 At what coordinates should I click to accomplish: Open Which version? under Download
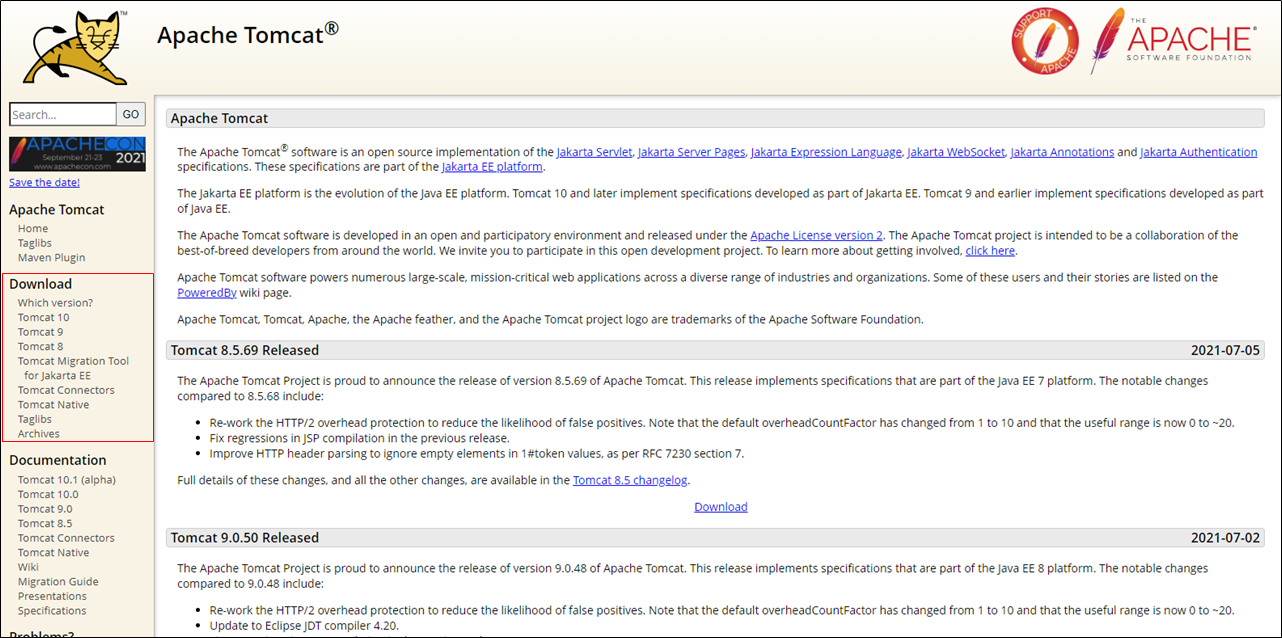pos(55,303)
